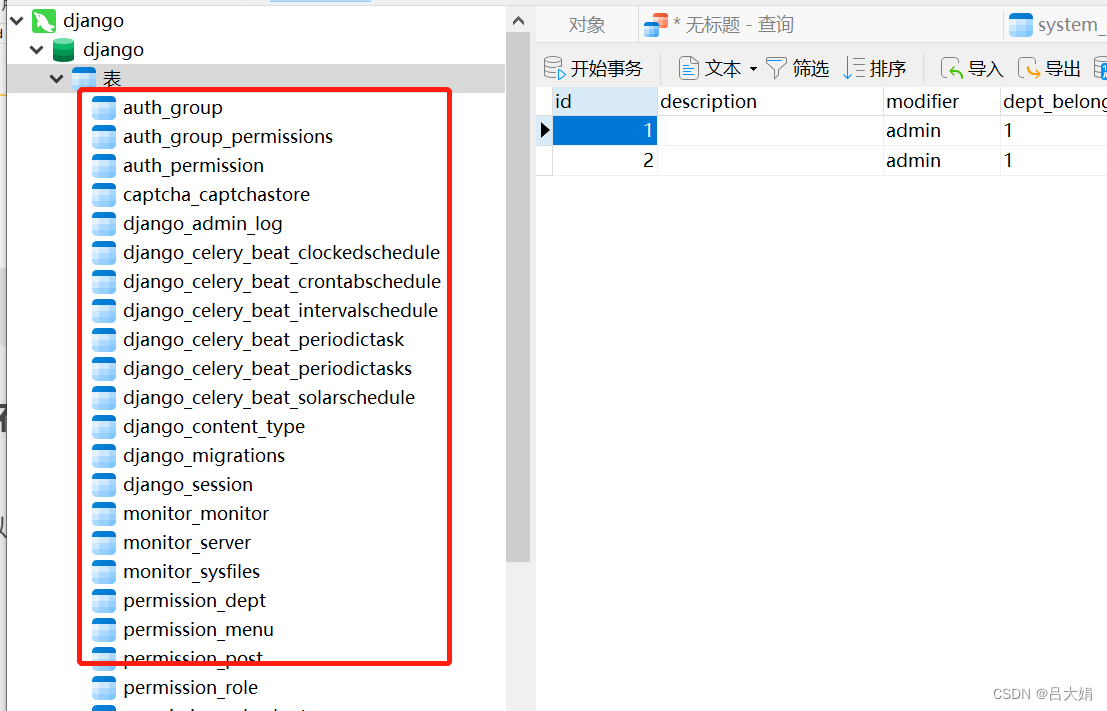Switch to the 无标题 - 查询 tab
Image resolution: width=1107 pixels, height=711 pixels.
pyautogui.click(x=821, y=25)
